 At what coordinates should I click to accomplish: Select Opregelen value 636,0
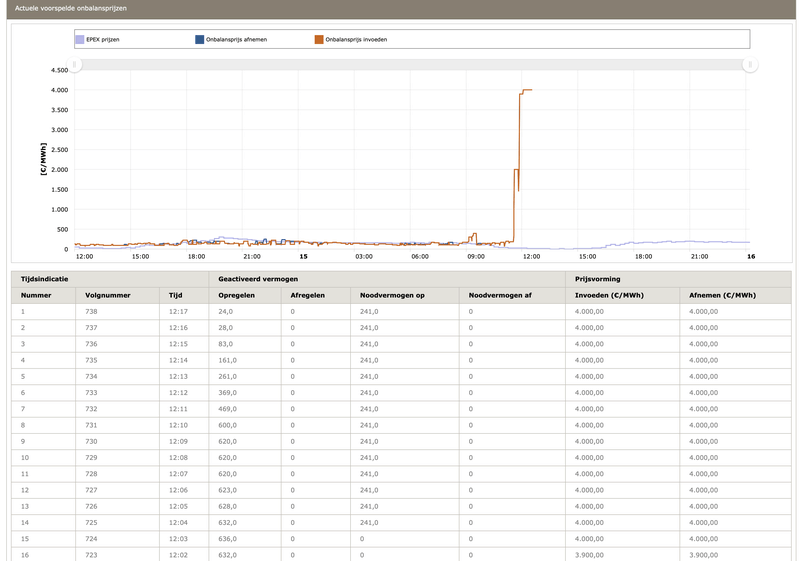pyautogui.click(x=228, y=539)
